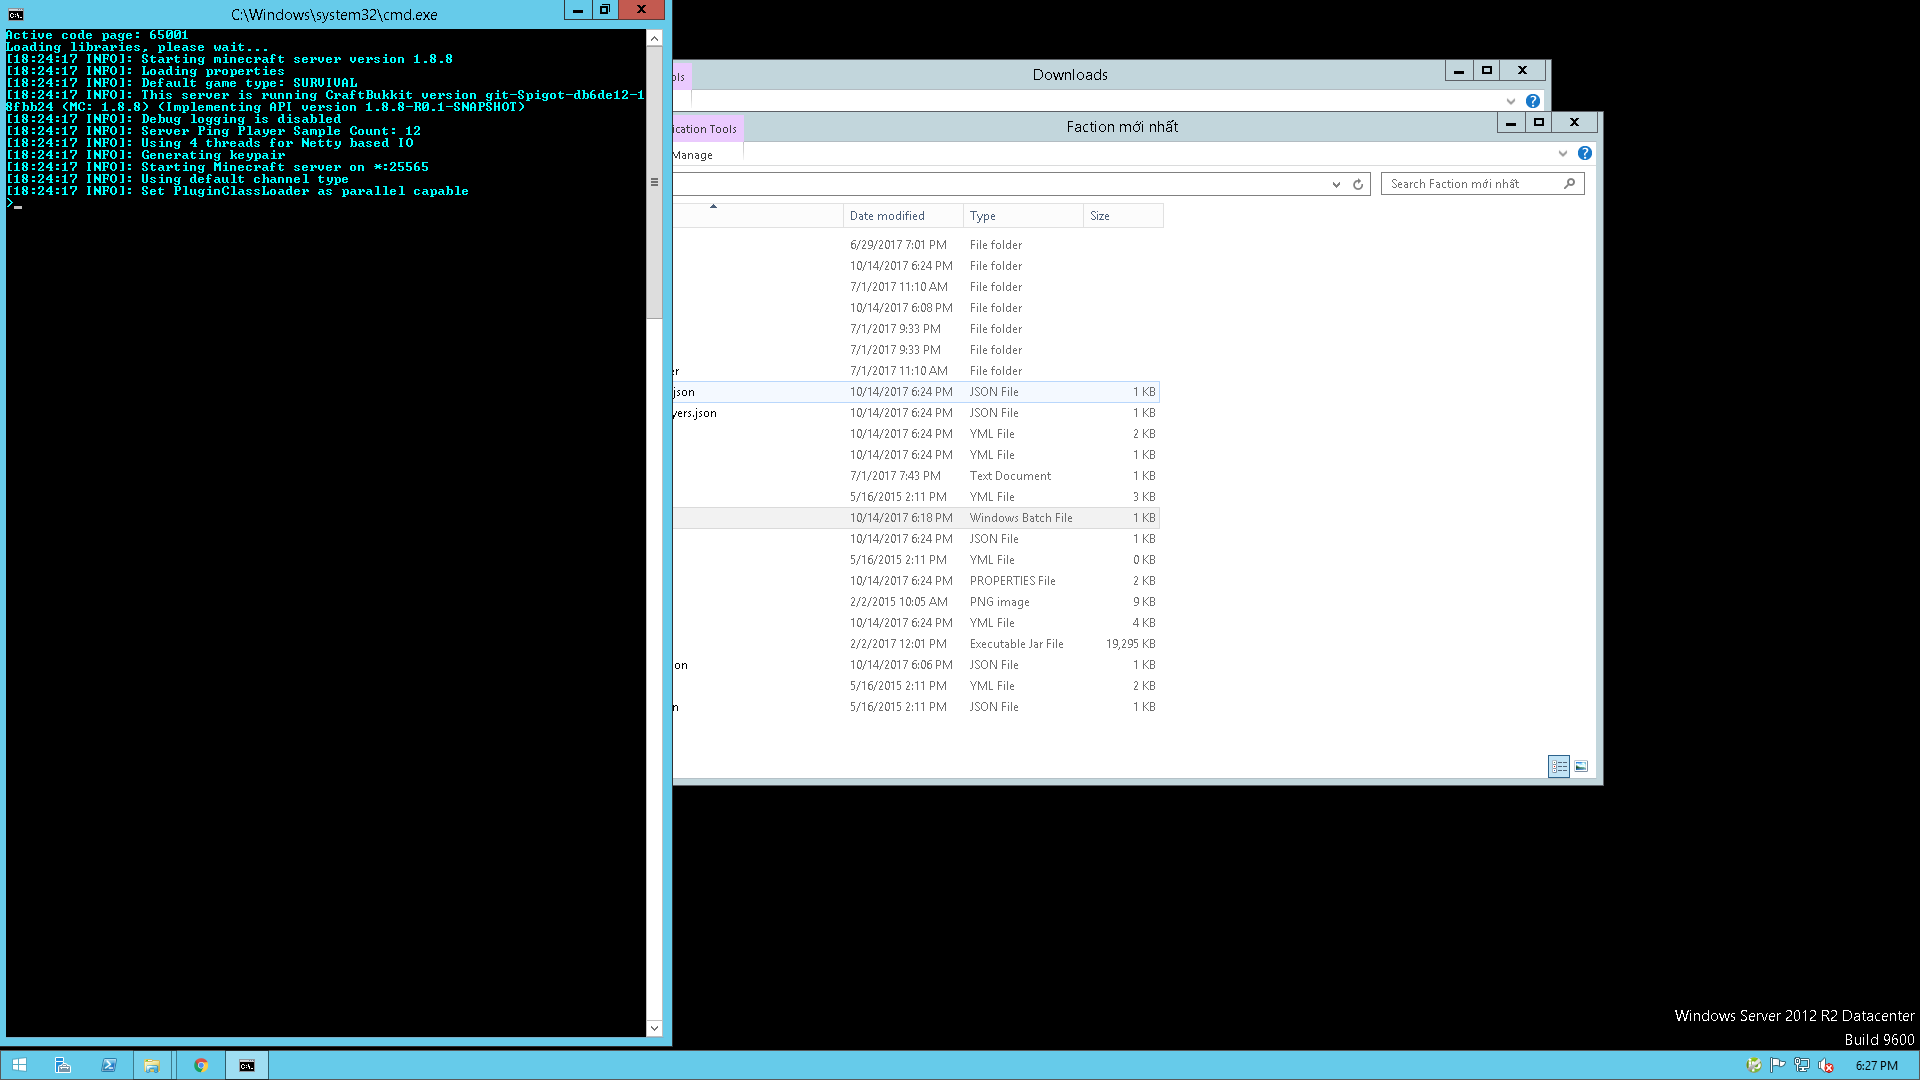Open the Manage ribbon tab
Viewport: 1920px width, 1080px height.
(x=693, y=155)
